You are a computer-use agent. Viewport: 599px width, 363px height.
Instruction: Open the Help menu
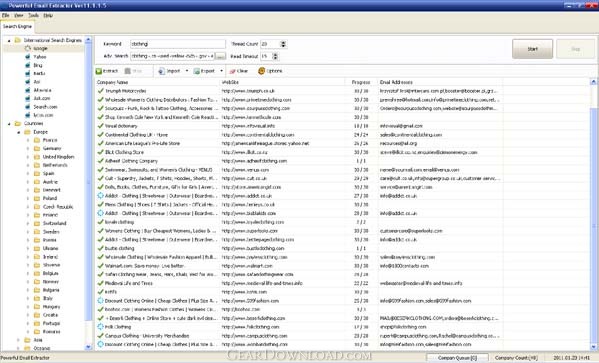click(48, 15)
